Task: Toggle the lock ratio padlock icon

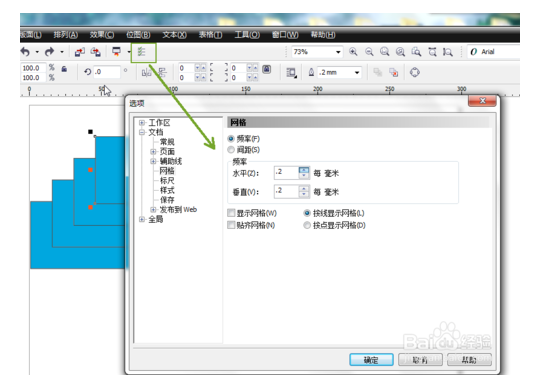Action: pyautogui.click(x=64, y=69)
